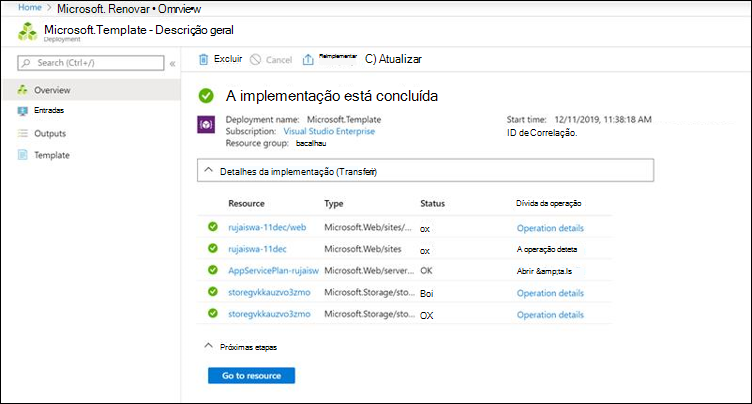Open the AppServicePlan-rujaisw resource link
Screen dimensions: 752x404
[x=273, y=270]
